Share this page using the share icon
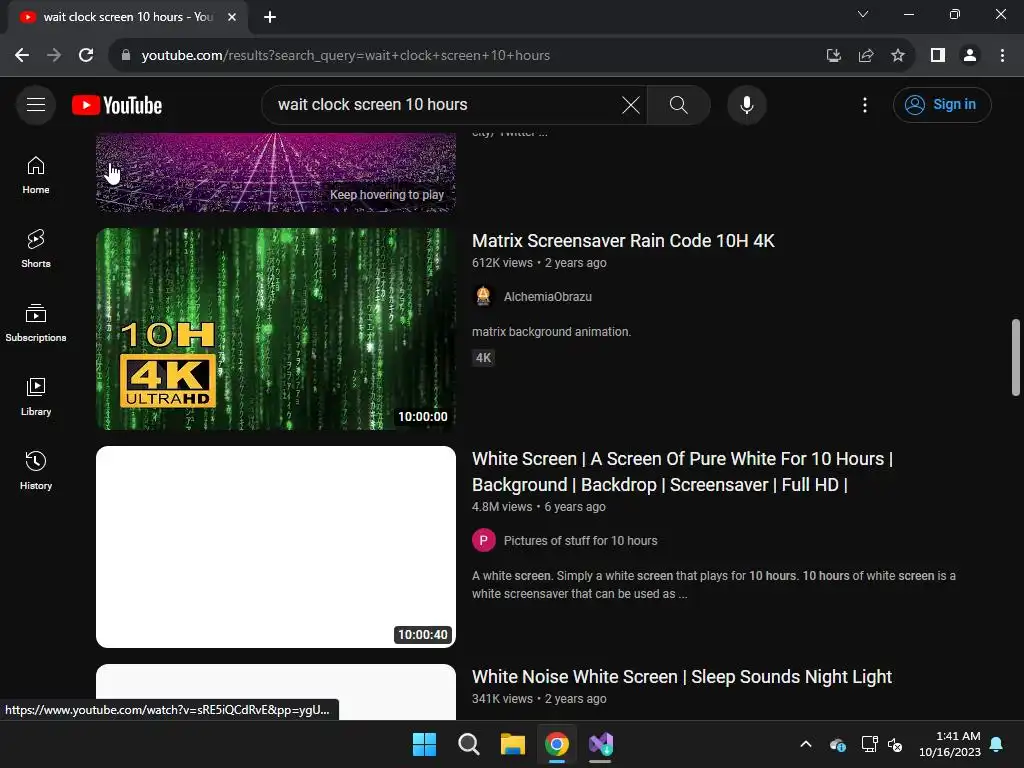The width and height of the screenshot is (1024, 768). tap(866, 56)
